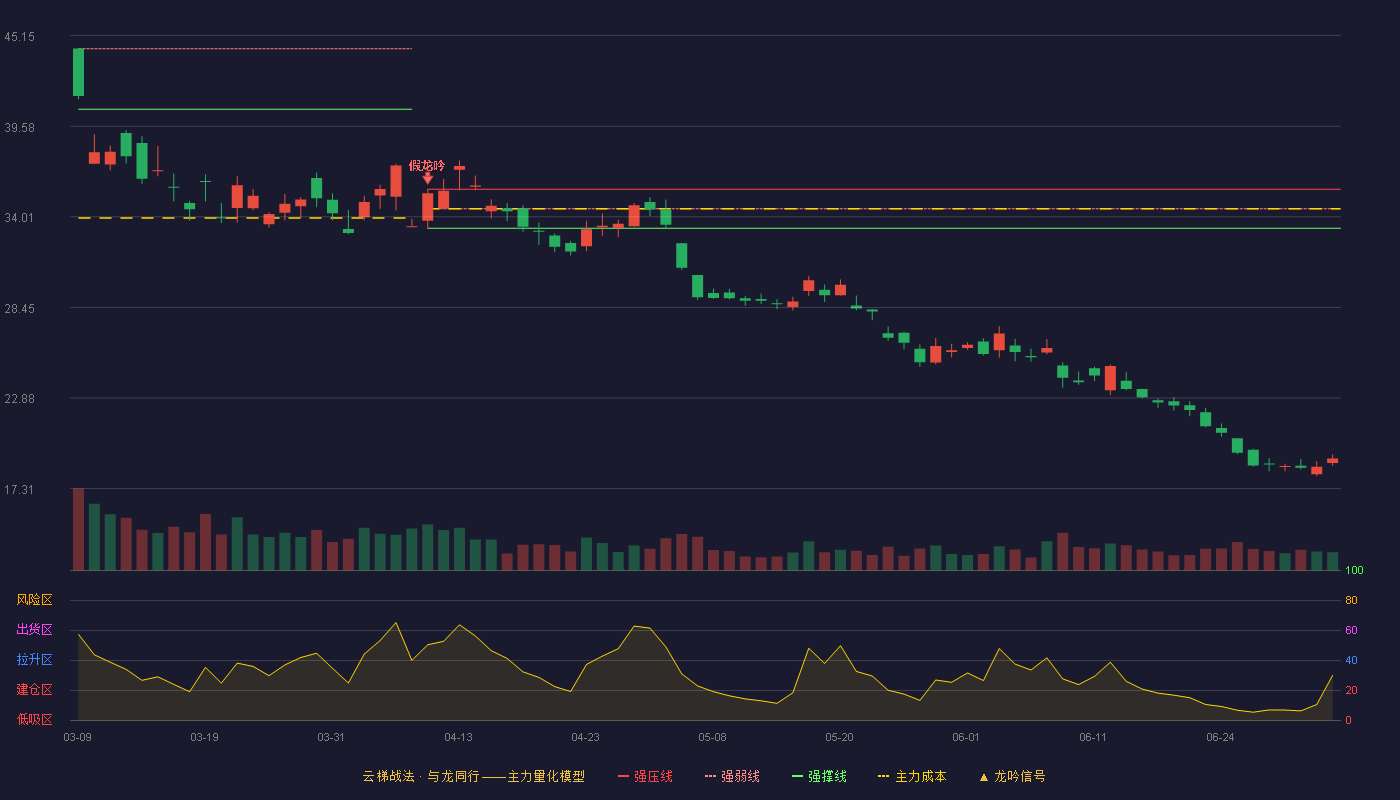1400x800 pixels.
Task: Click the 17.31 price axis label
Action: click(x=19, y=490)
